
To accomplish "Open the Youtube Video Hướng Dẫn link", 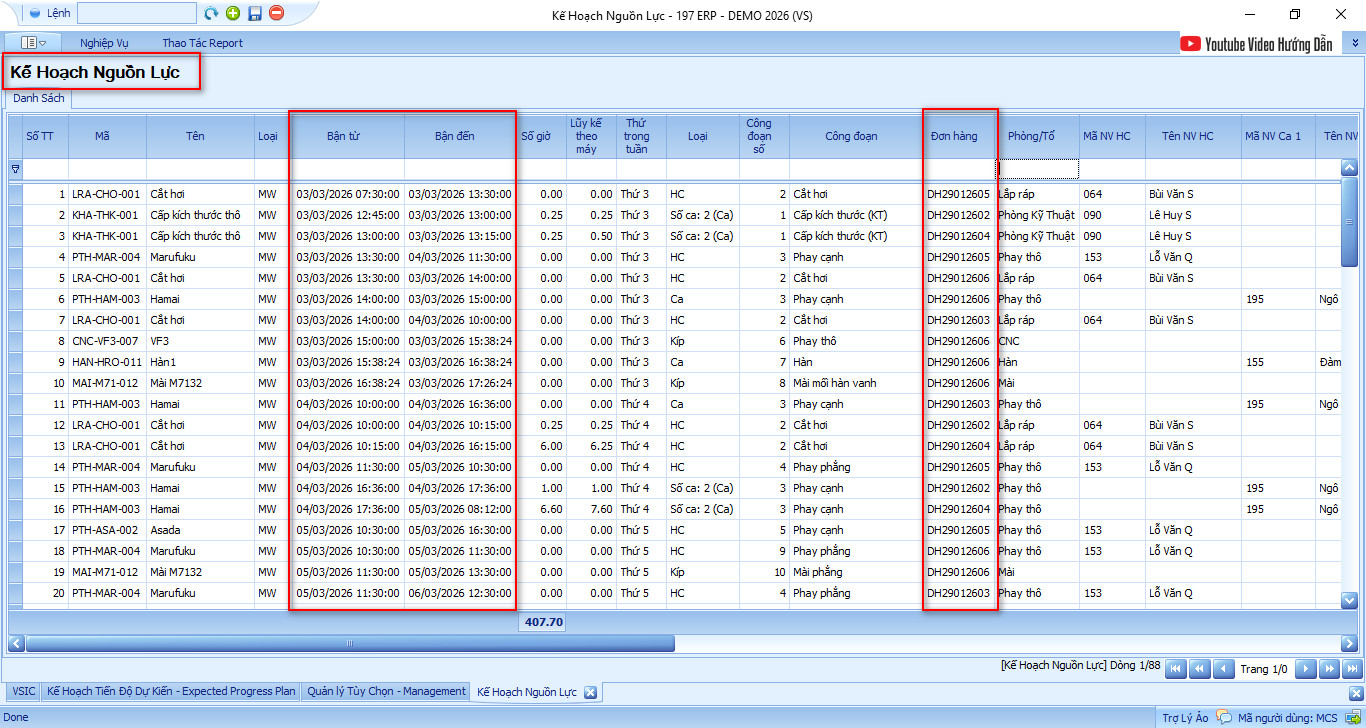I will click(1257, 44).
